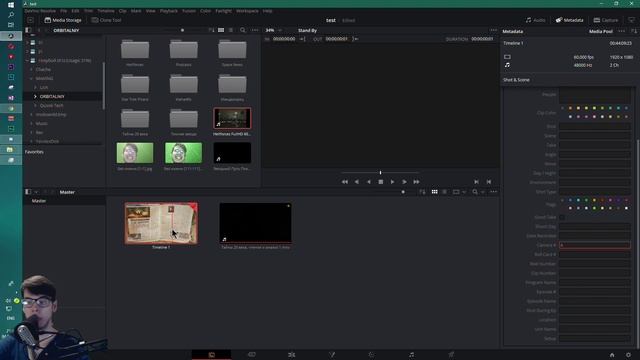Open Project Manager home icon
This screenshot has width=640, height=360.
click(612, 355)
